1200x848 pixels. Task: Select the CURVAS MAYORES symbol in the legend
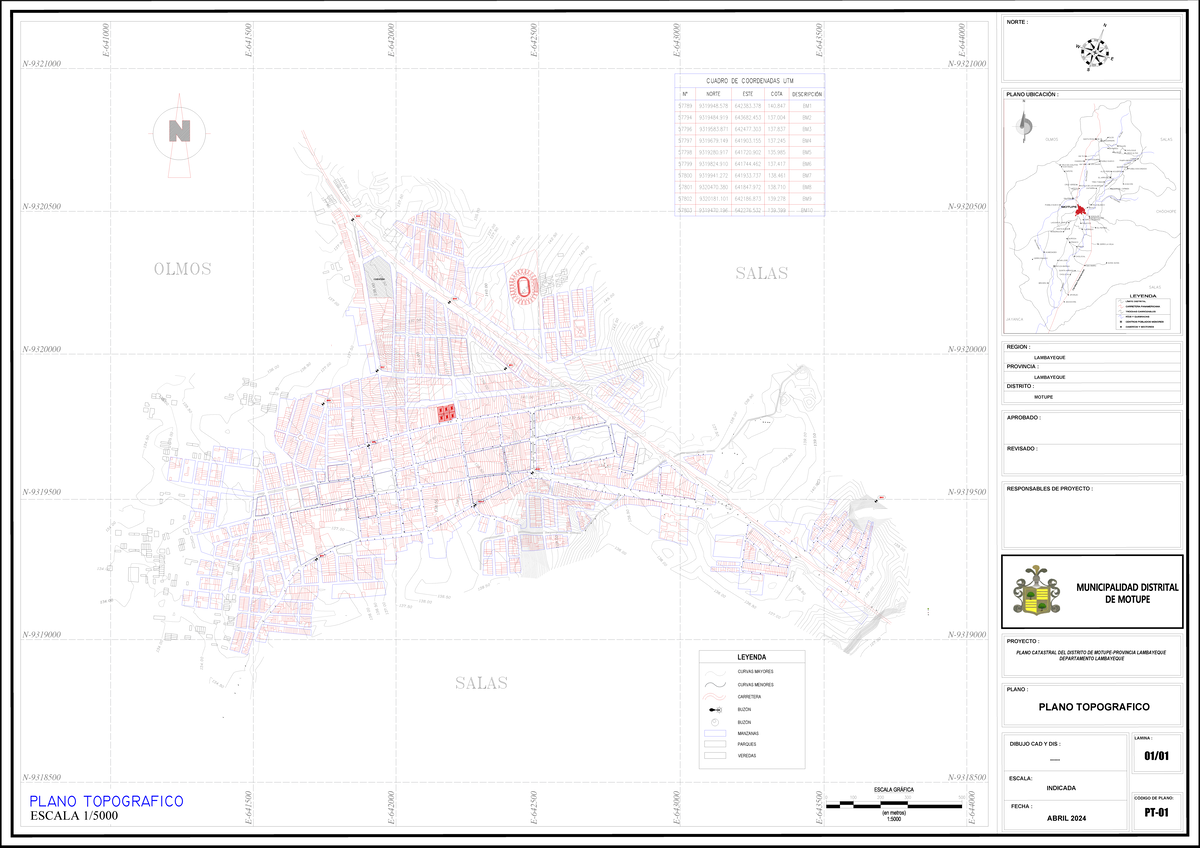(713, 672)
